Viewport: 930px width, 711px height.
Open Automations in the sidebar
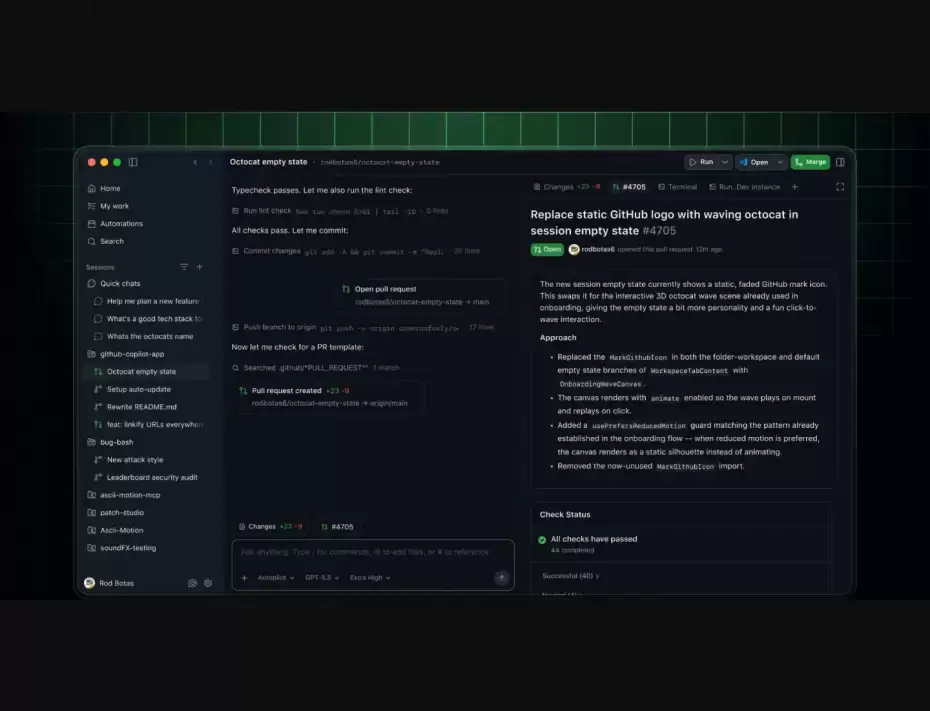pyautogui.click(x=121, y=224)
